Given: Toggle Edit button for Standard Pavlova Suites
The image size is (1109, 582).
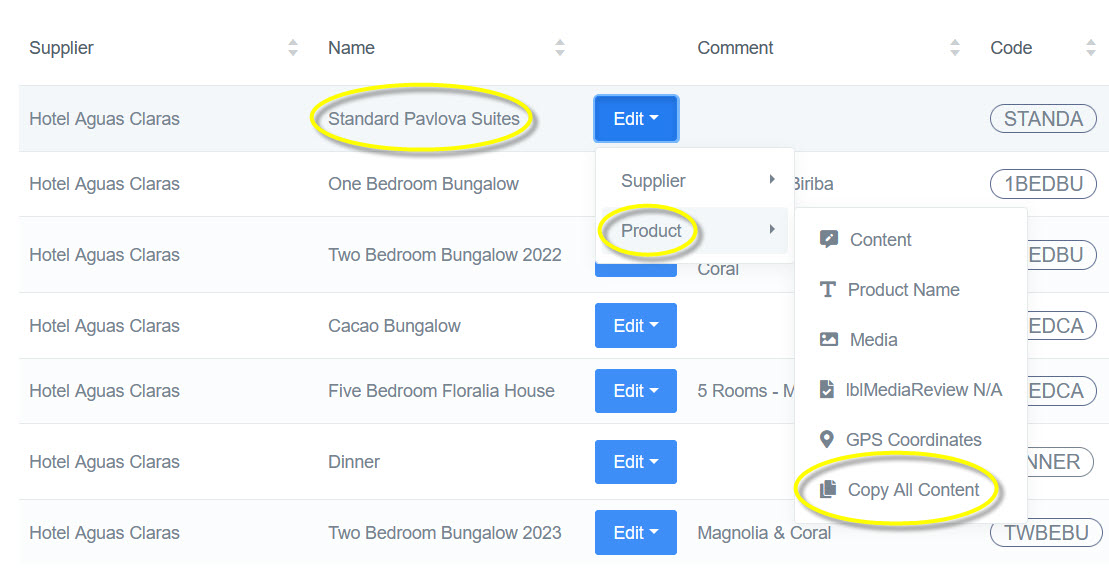Looking at the screenshot, I should tap(636, 119).
